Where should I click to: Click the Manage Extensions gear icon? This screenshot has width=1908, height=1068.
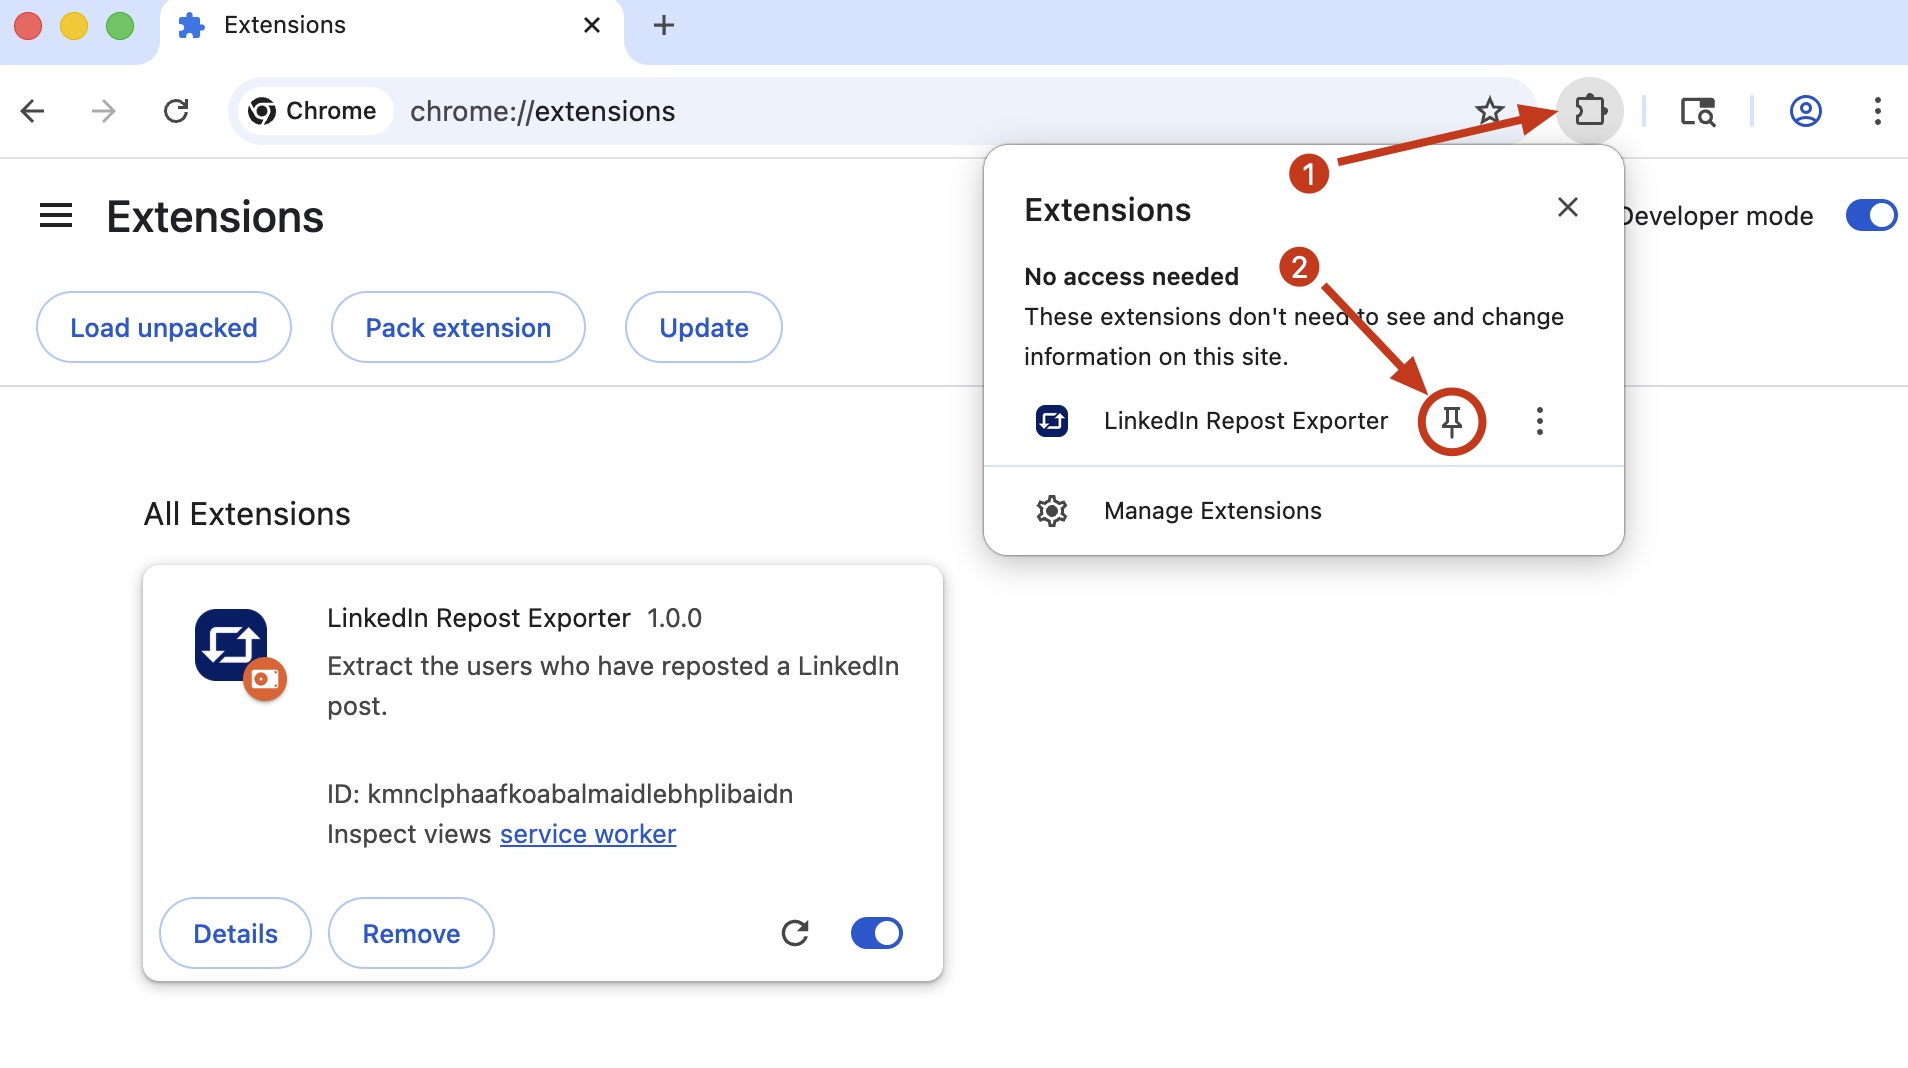point(1052,511)
